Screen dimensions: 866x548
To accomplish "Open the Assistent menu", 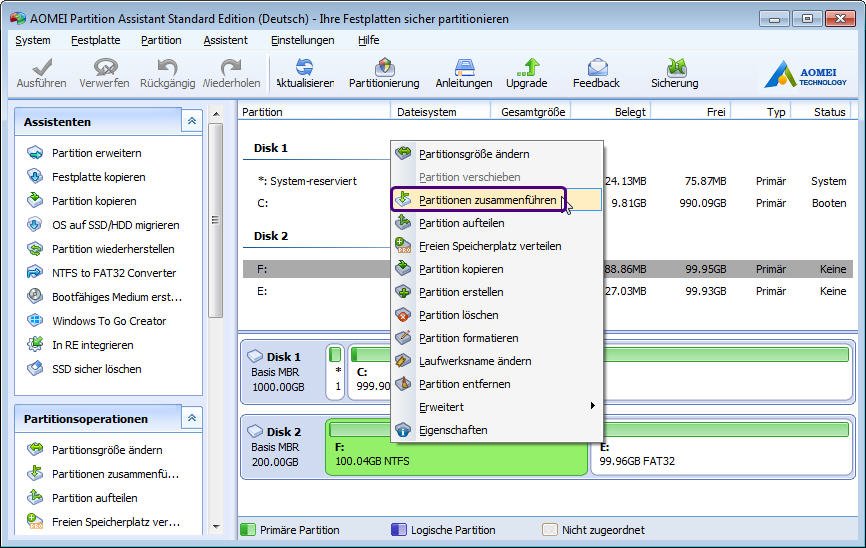I will click(x=225, y=40).
